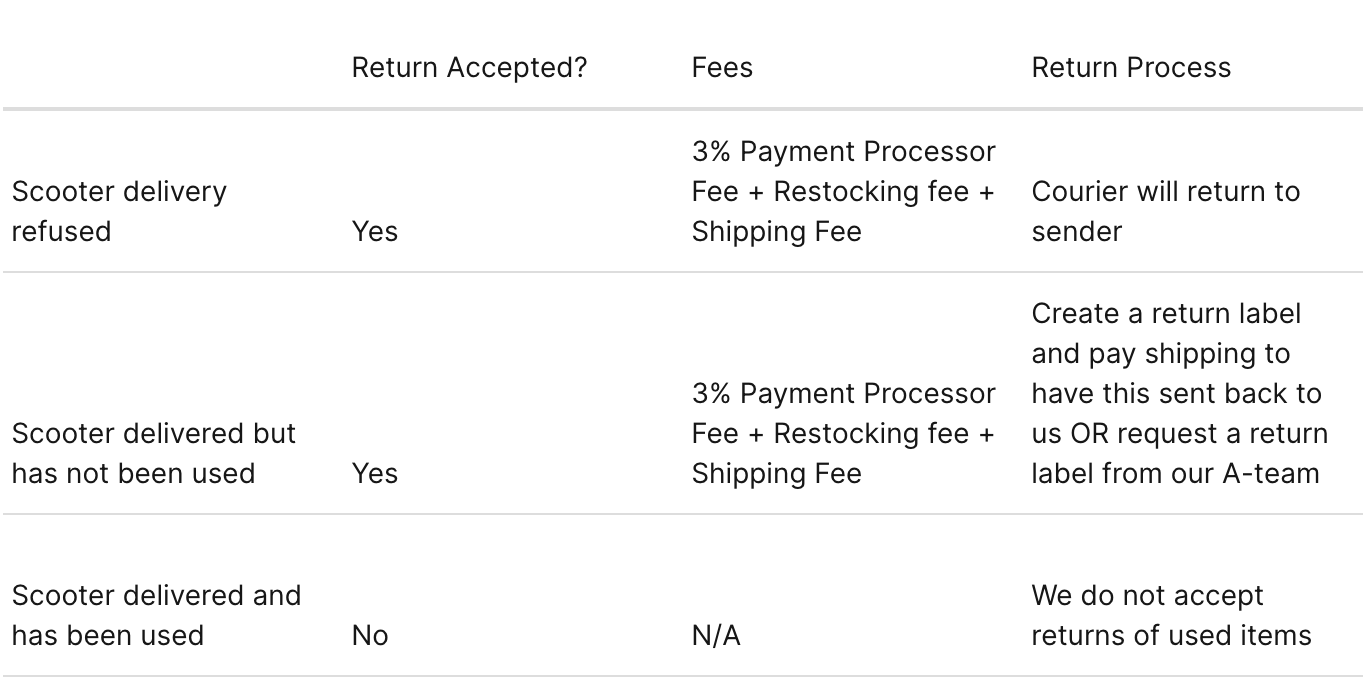Click the "Courier will return to sender" cell
Screen dimensions: 1368x678
(1165, 211)
